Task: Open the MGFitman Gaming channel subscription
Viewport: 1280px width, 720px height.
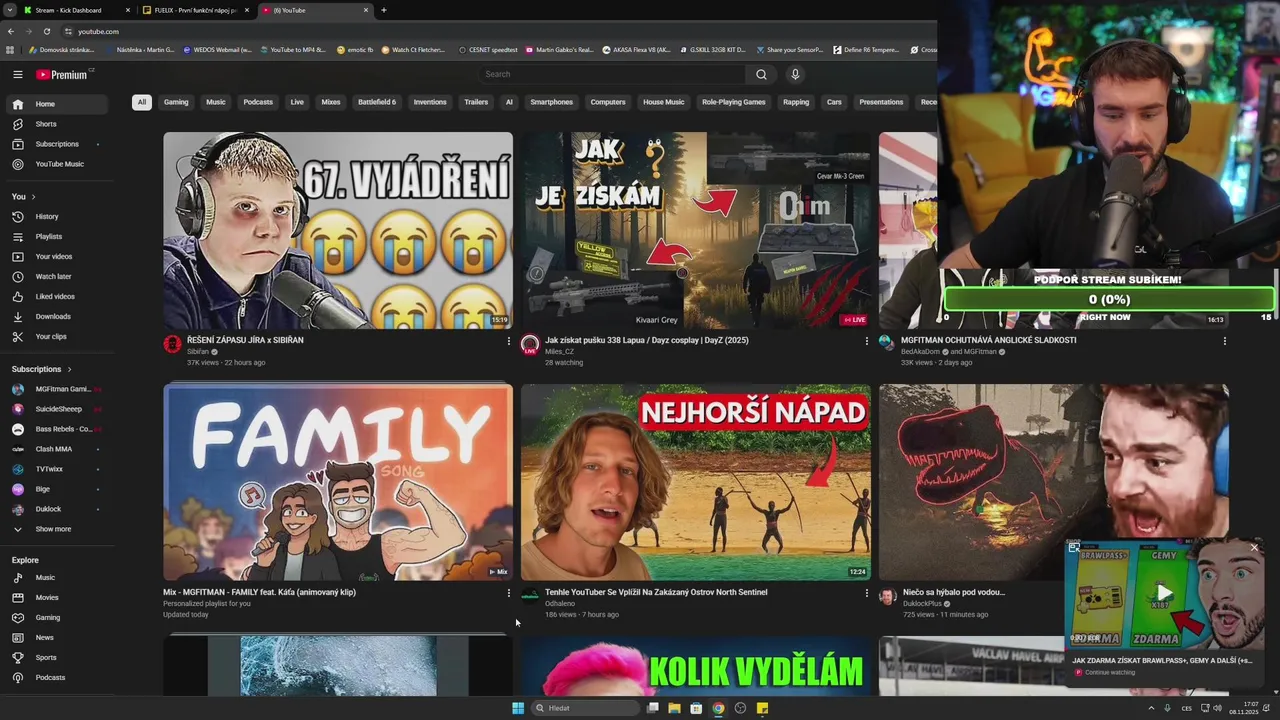Action: [56, 389]
